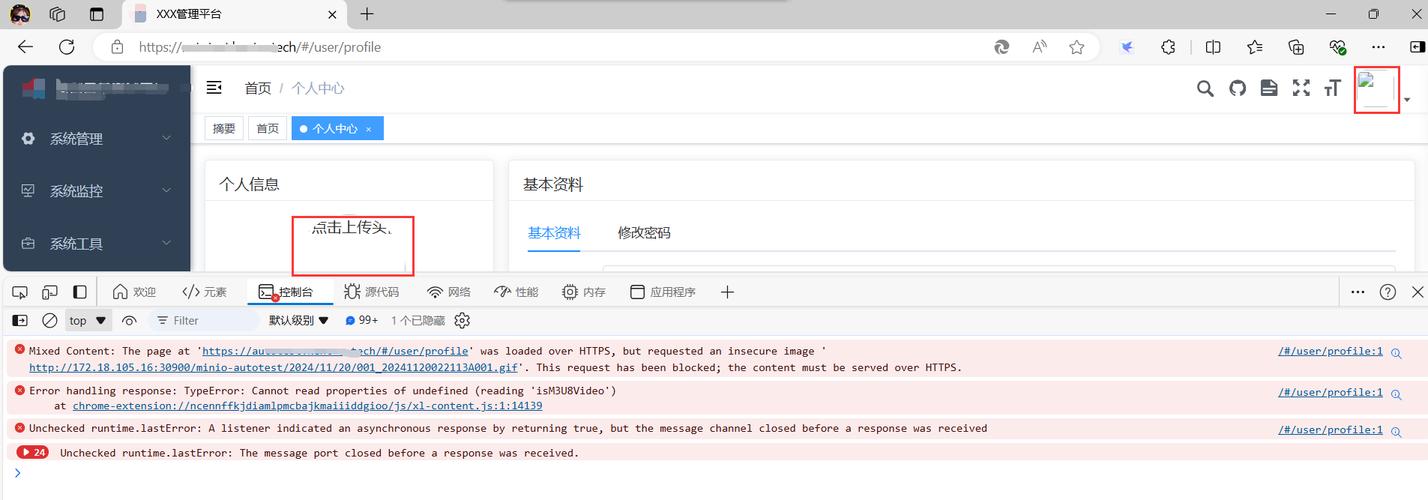Switch to the 性能 DevTools tab
This screenshot has width=1428, height=500.
click(516, 292)
